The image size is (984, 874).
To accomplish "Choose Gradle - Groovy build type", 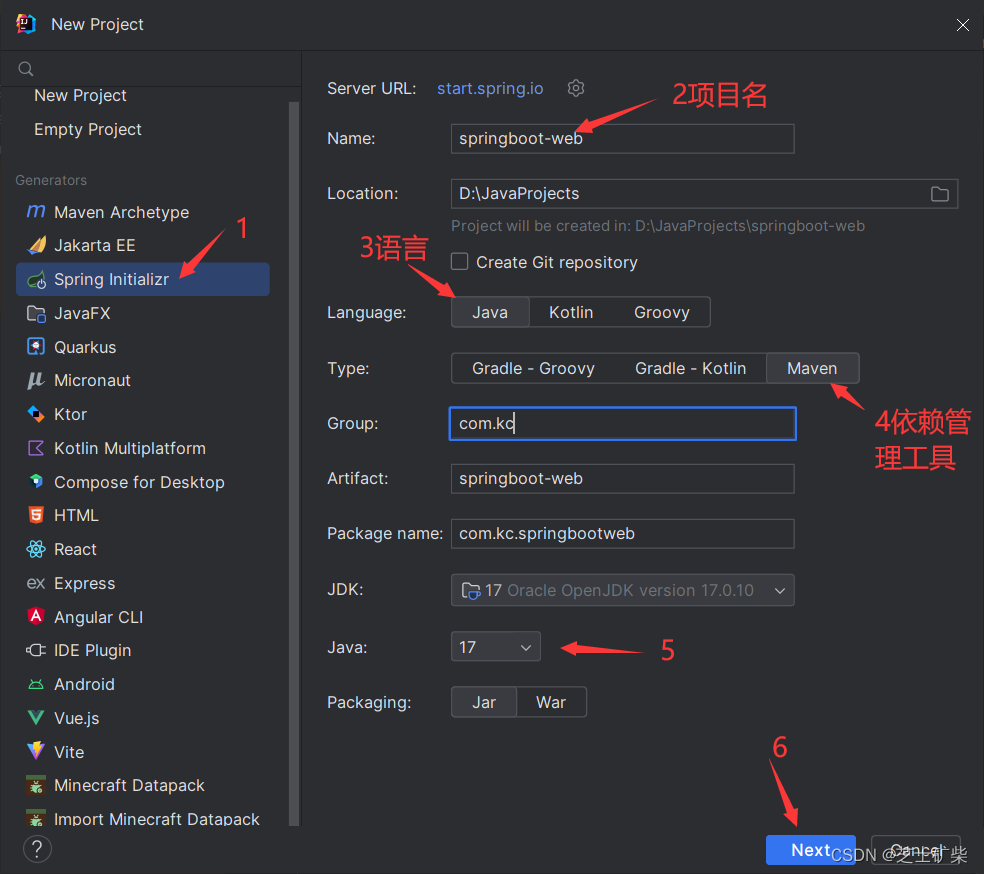I will coord(533,368).
